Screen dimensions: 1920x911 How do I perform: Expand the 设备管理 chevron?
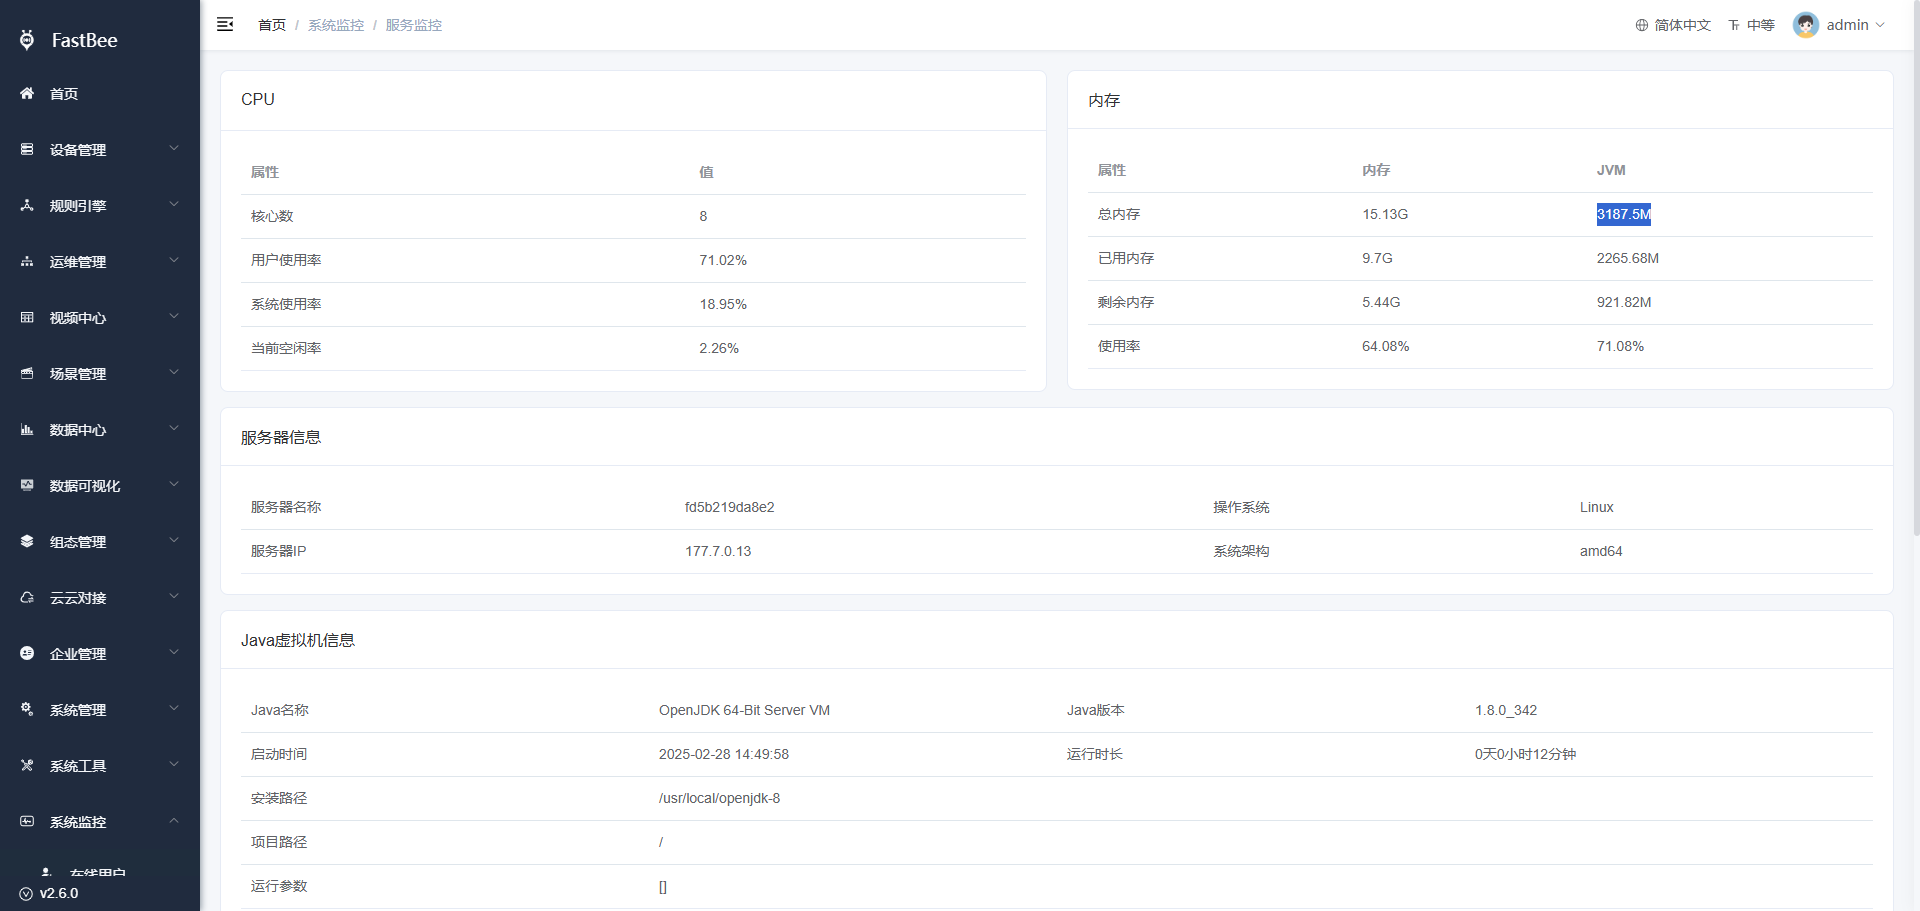tap(174, 148)
